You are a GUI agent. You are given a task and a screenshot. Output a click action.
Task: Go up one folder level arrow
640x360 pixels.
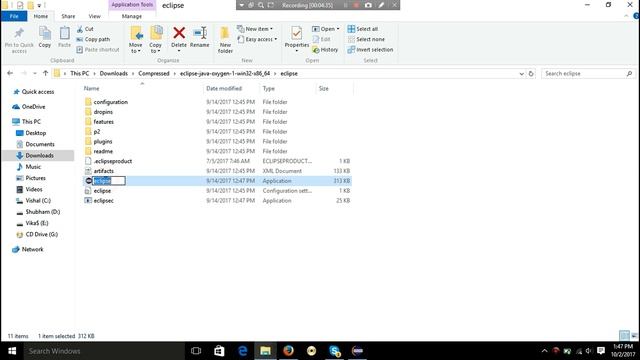pos(45,73)
